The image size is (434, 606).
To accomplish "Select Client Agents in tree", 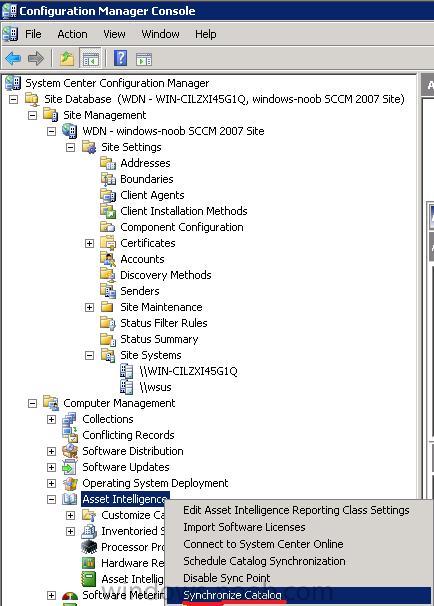I will (152, 195).
